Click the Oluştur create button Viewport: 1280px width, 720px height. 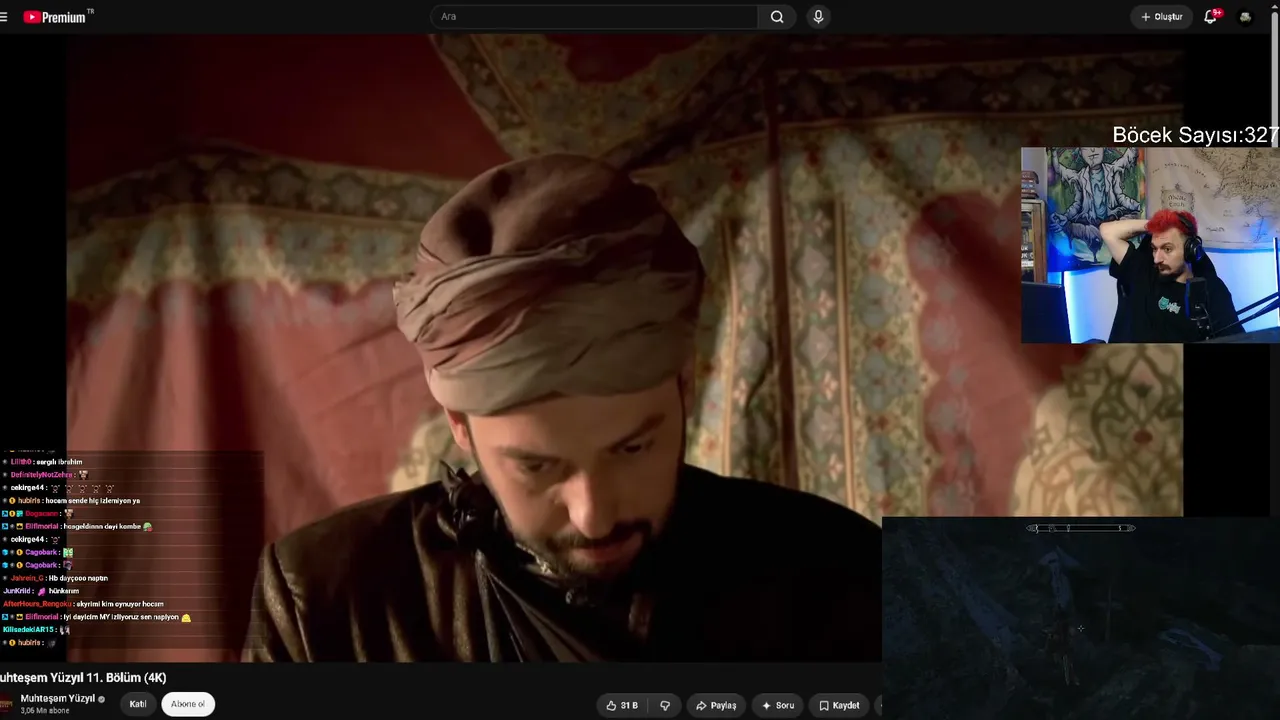point(1162,17)
